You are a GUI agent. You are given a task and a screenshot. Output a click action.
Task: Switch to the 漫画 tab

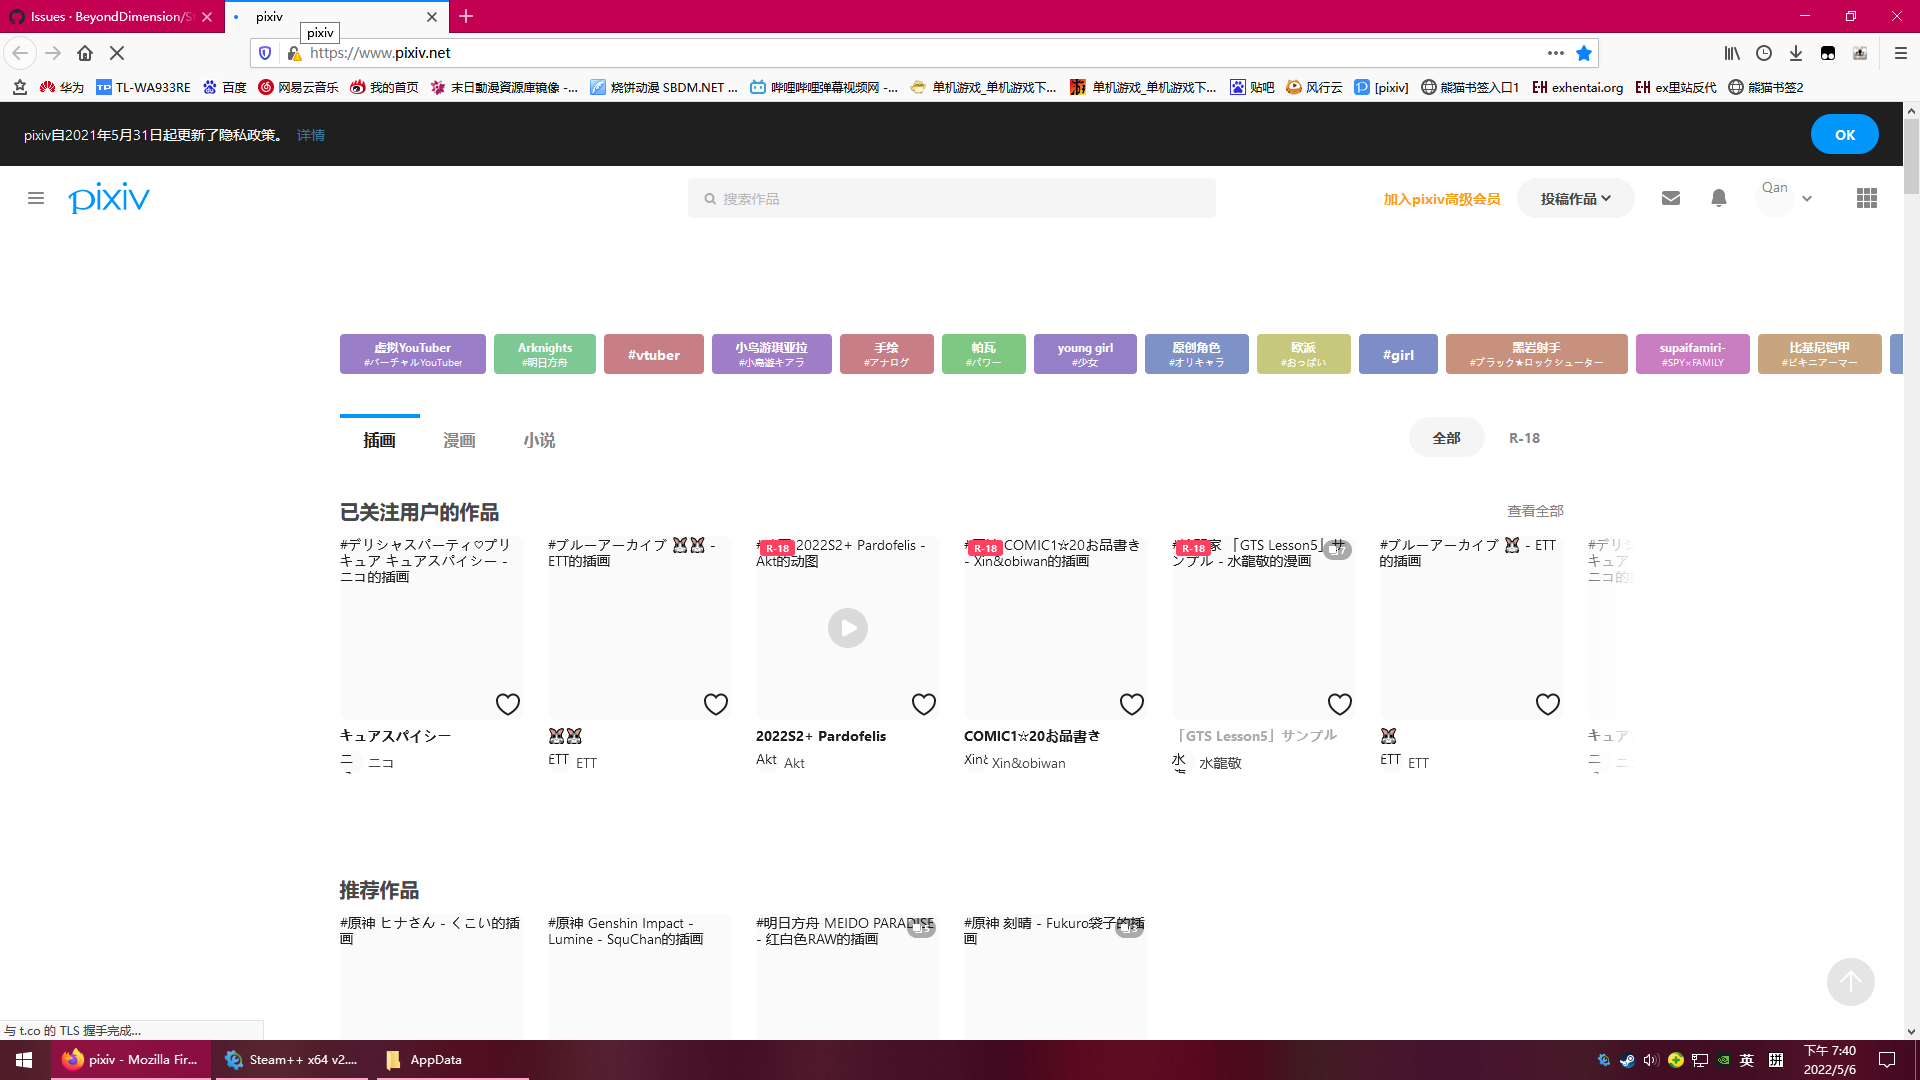point(459,439)
